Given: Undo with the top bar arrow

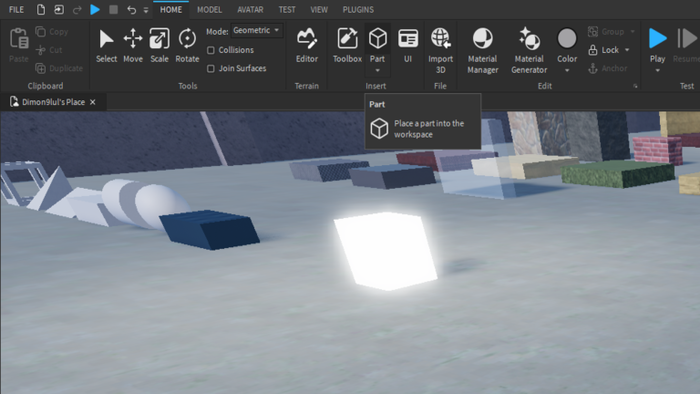Looking at the screenshot, I should point(131,9).
